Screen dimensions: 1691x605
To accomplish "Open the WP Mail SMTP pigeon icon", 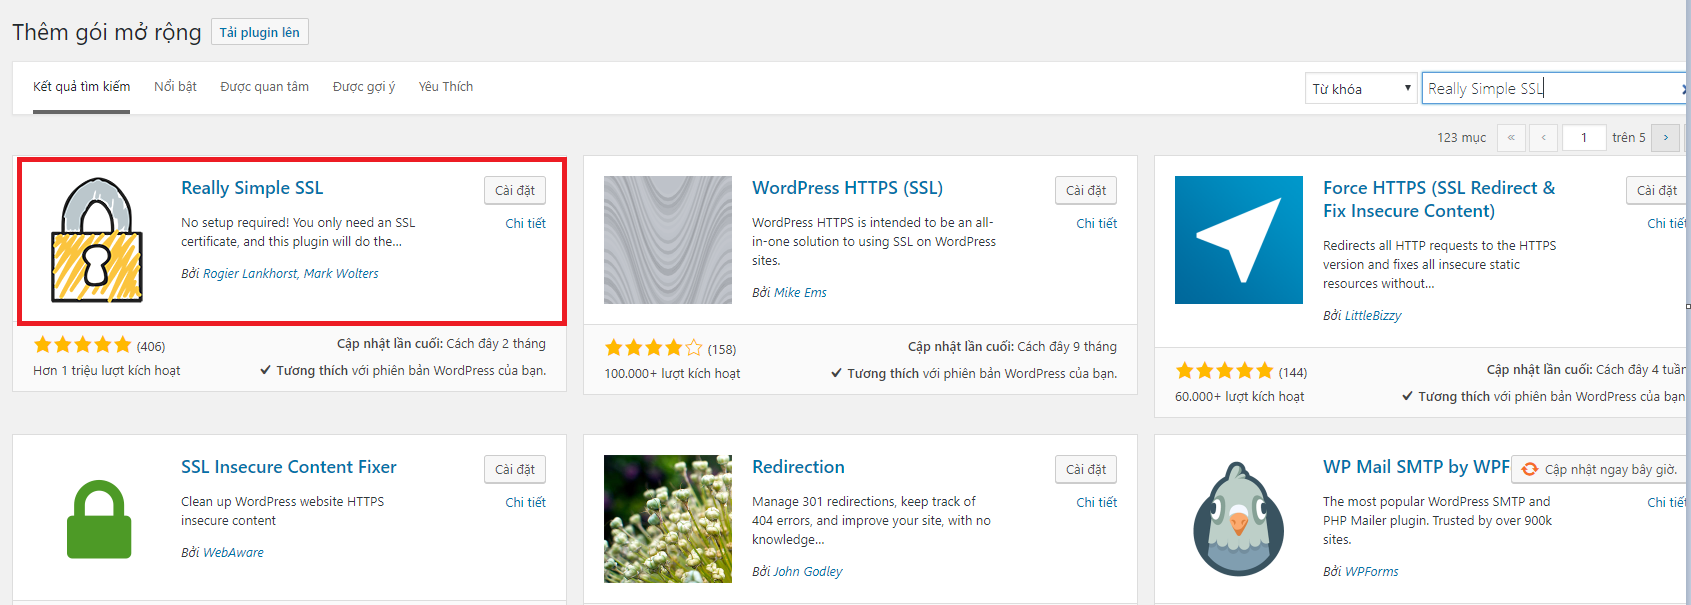I will pos(1238,519).
